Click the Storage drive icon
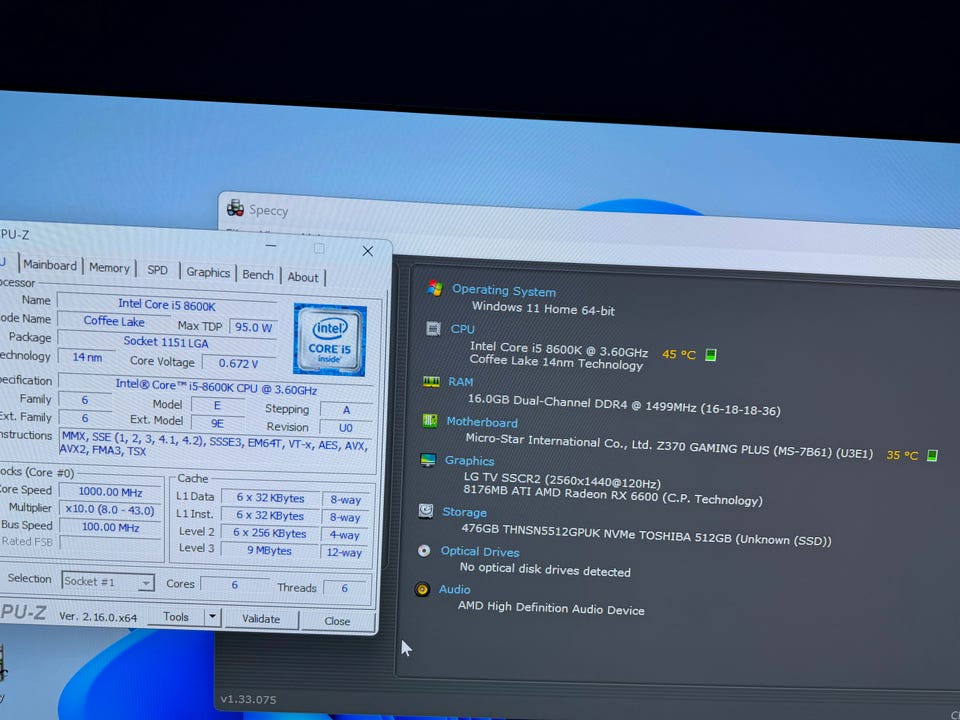Screen dimensions: 960x720 click(426, 511)
